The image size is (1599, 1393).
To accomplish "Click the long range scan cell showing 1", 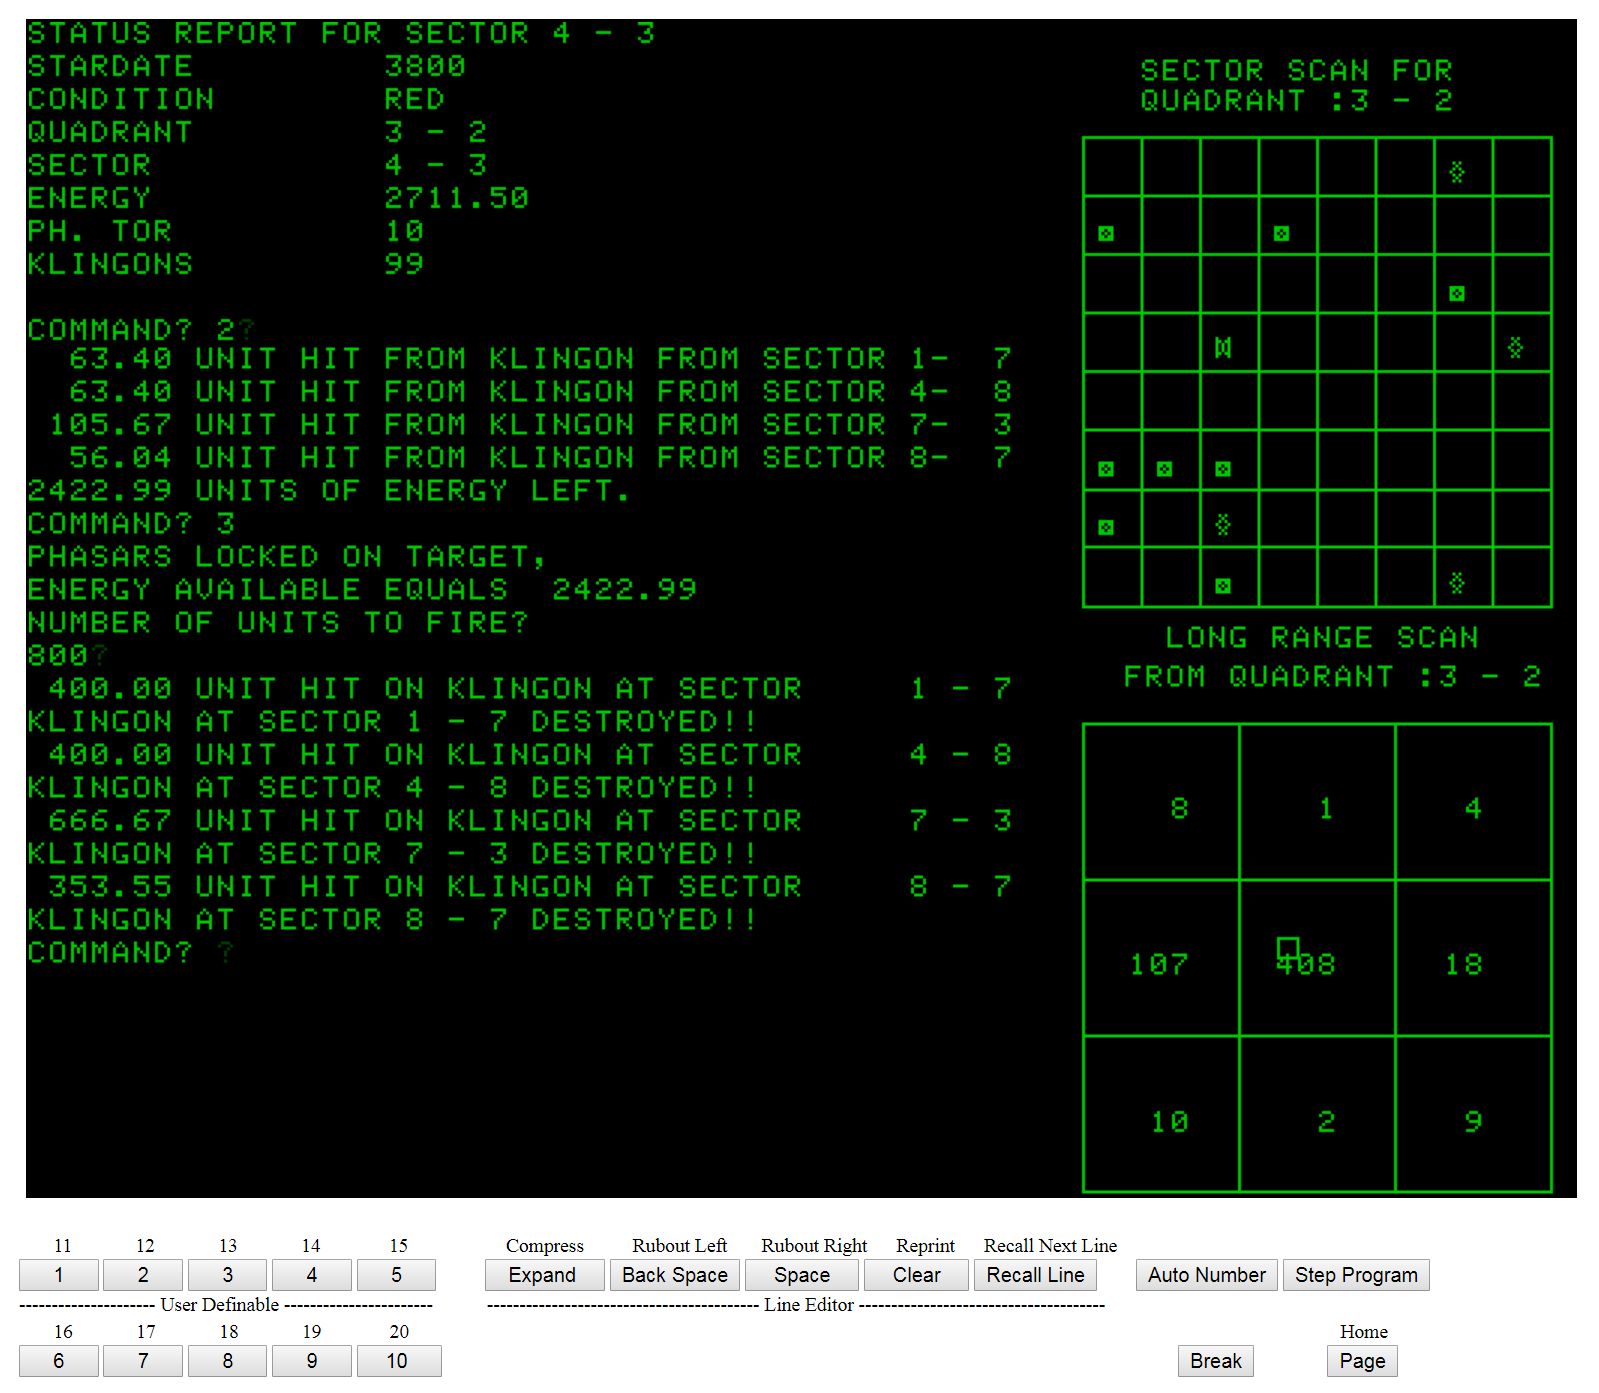I will click(1317, 802).
